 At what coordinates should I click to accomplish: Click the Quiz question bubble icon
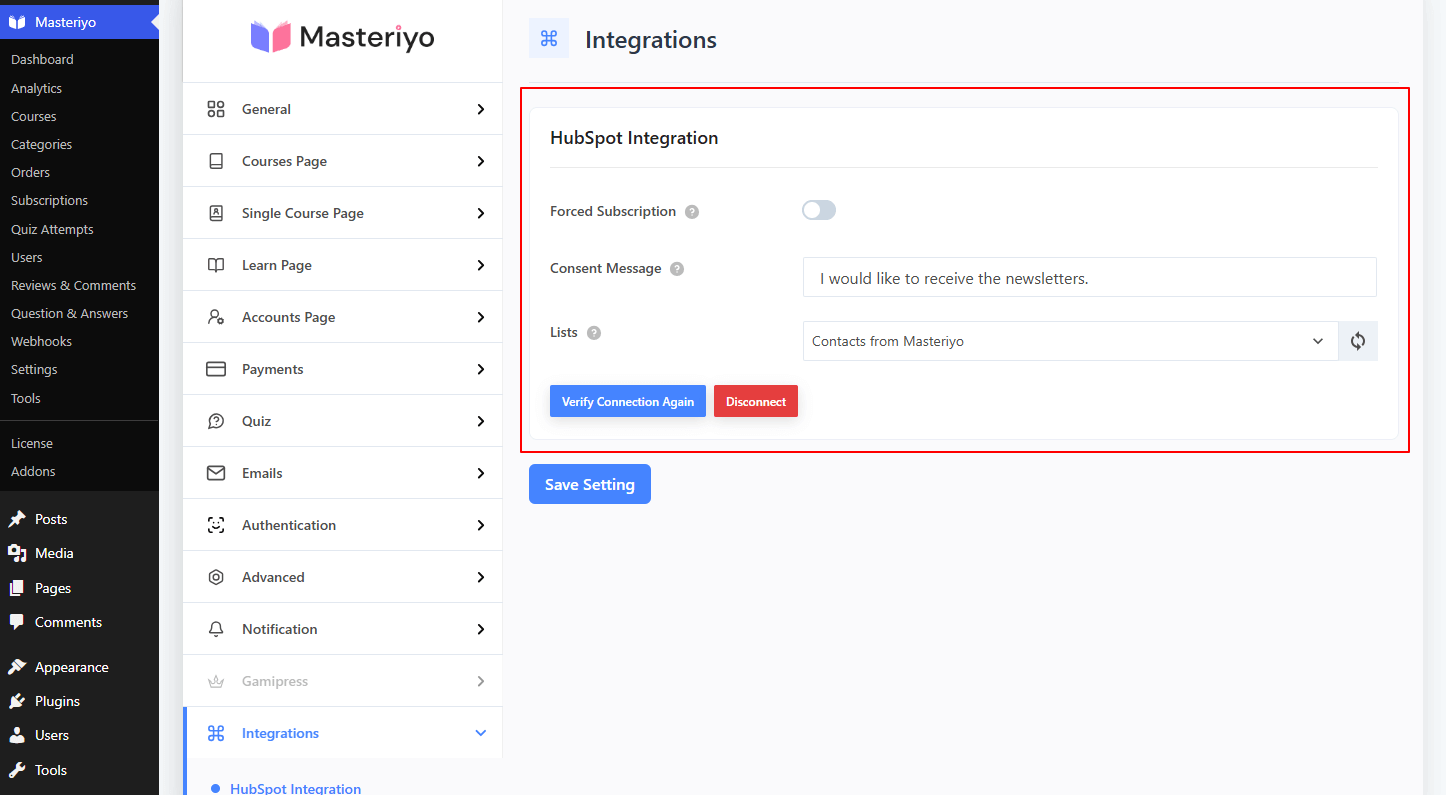tap(216, 421)
